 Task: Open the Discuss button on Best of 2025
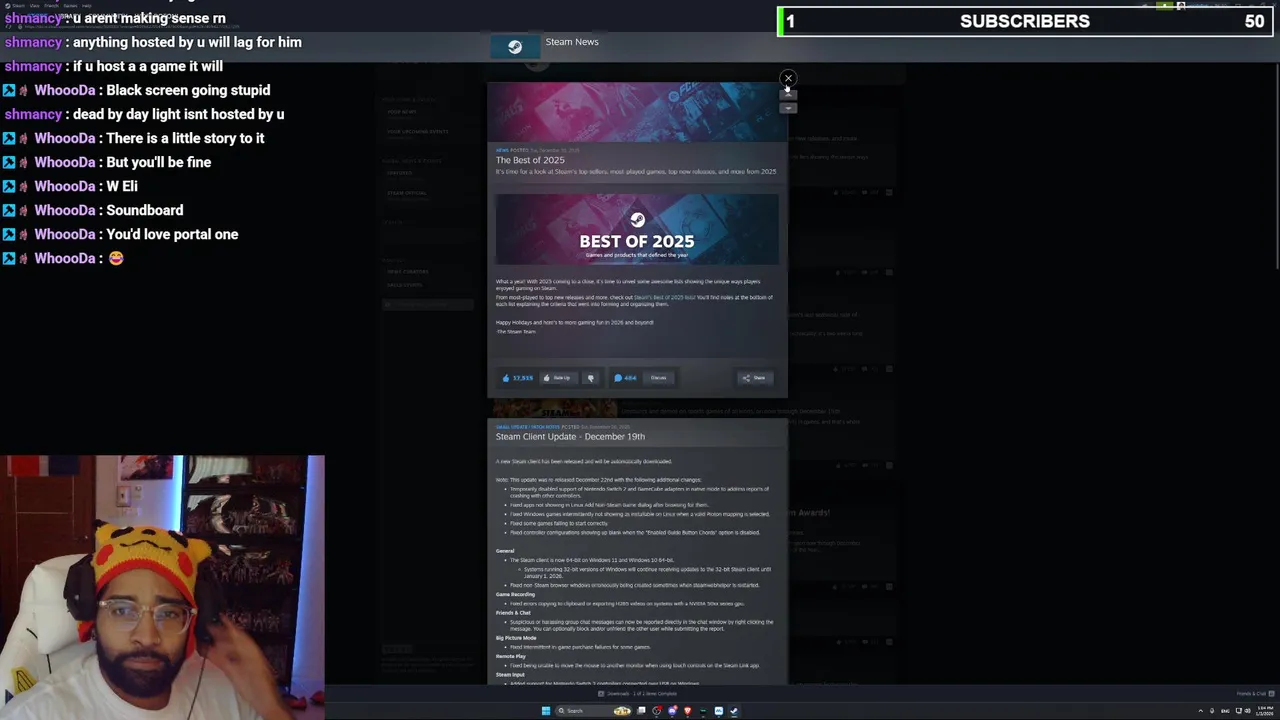pos(658,378)
